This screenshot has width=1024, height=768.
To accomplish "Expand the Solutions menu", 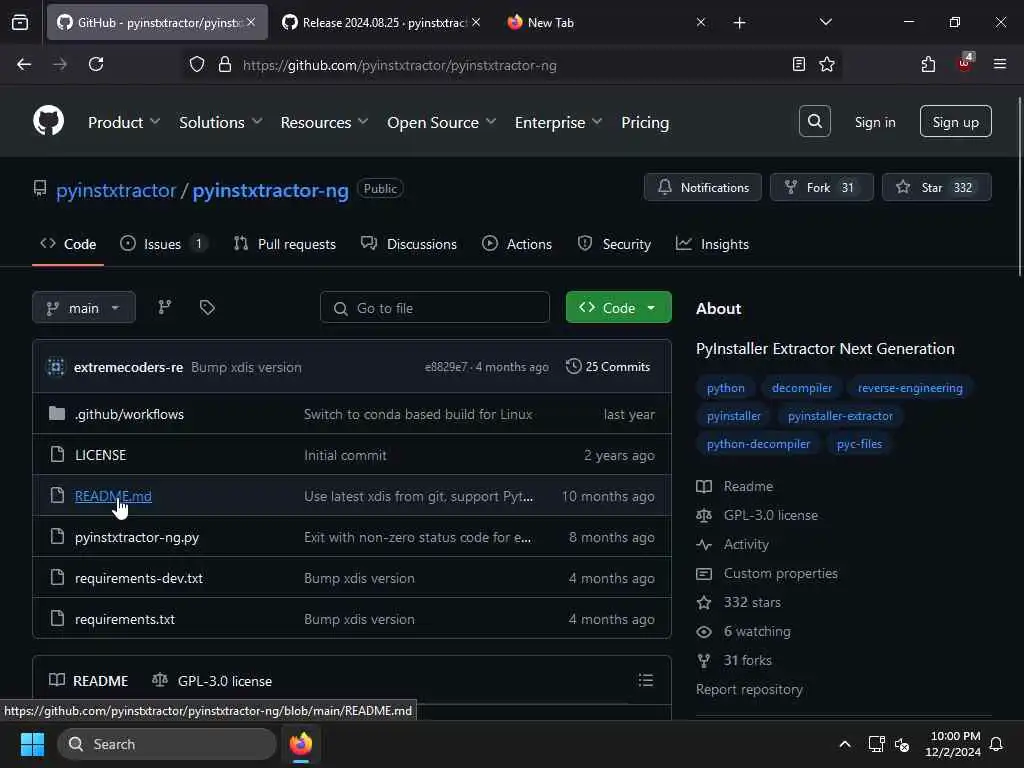I will click(x=221, y=122).
